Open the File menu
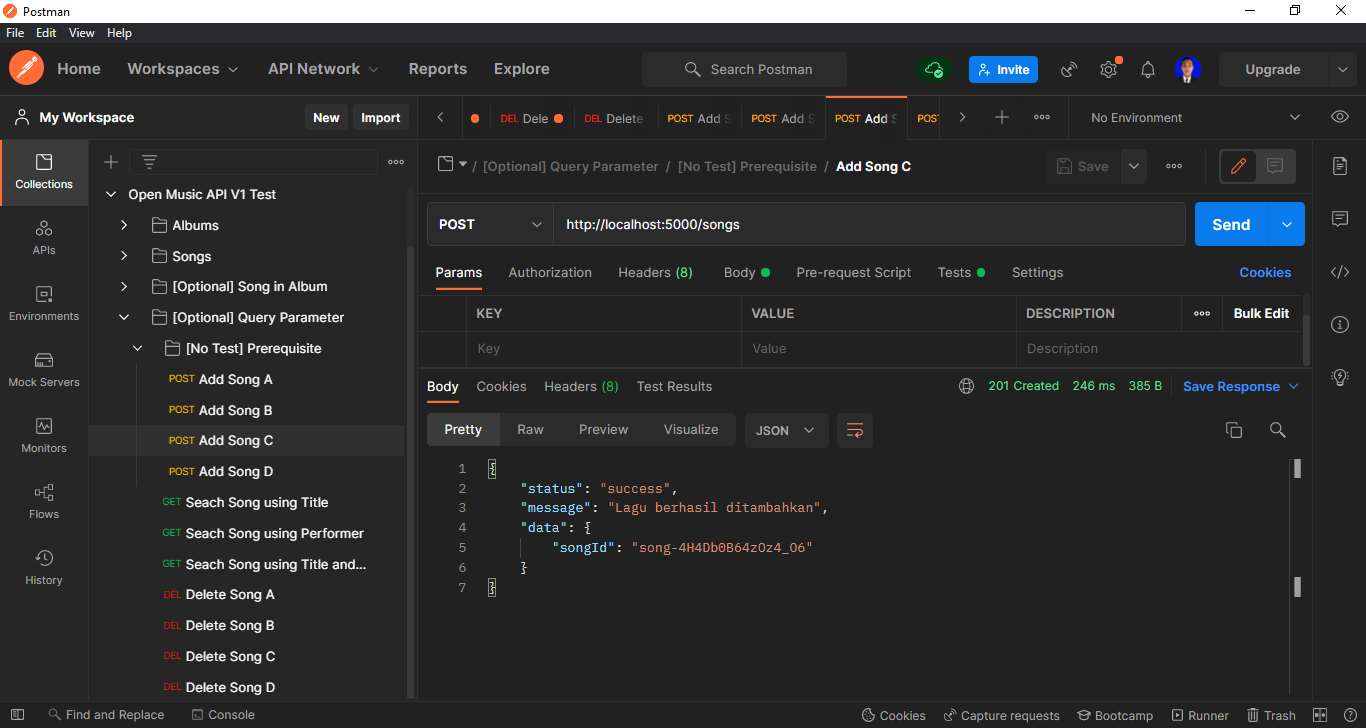1366x728 pixels. point(15,33)
